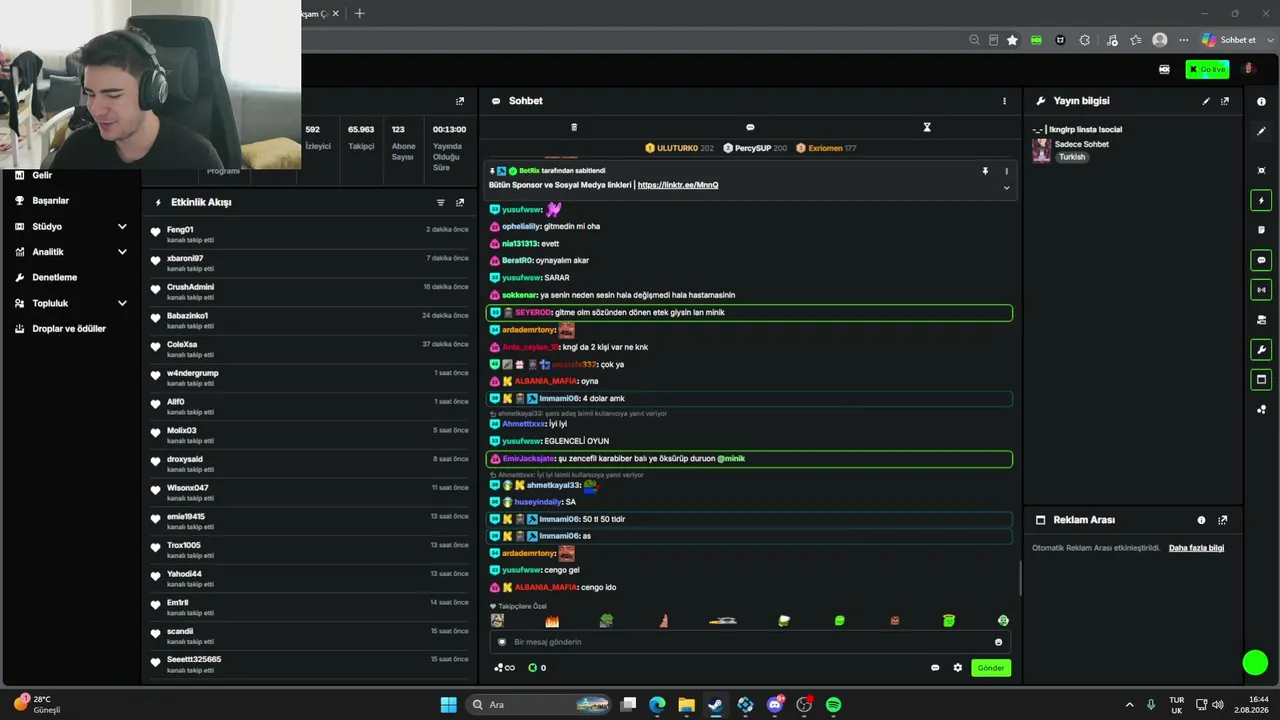Open chat settings gear icon
This screenshot has height=720, width=1280.
pos(957,668)
